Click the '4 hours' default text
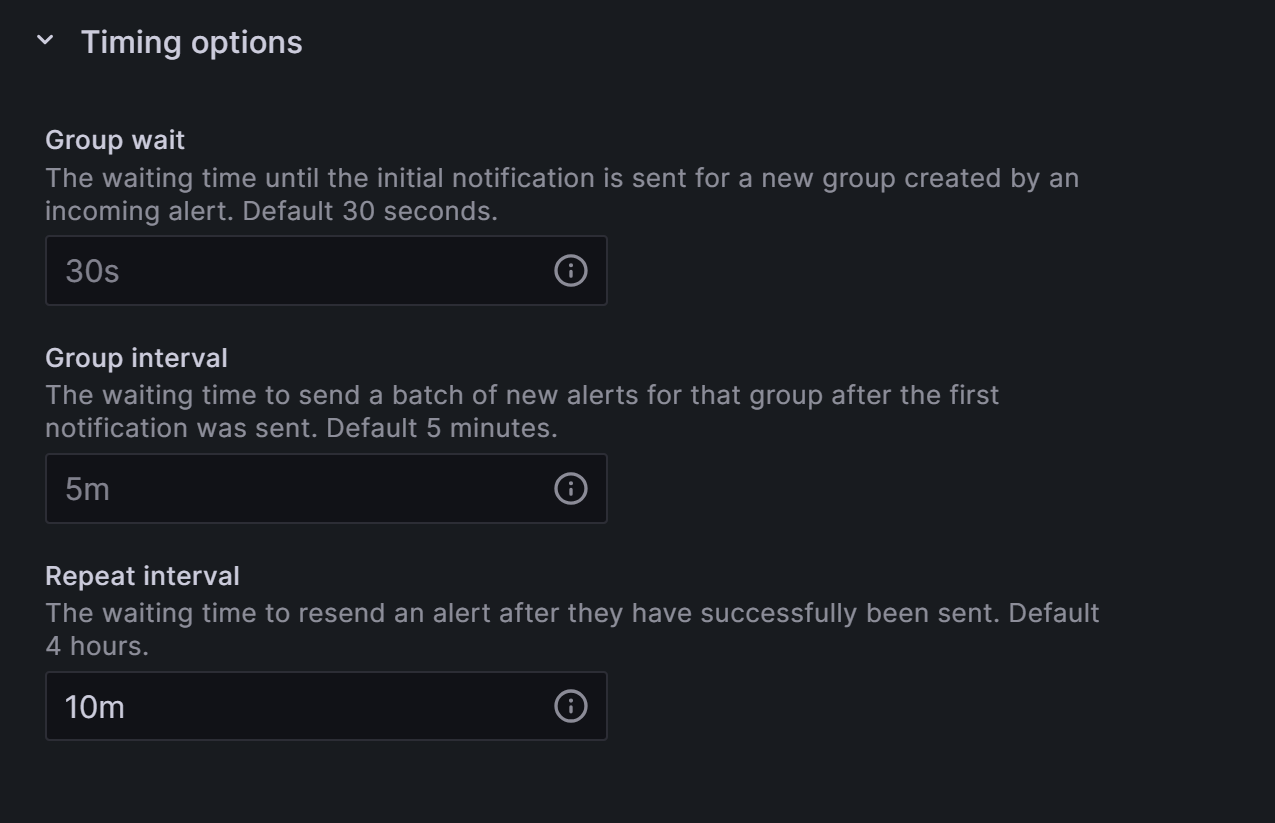 click(97, 647)
